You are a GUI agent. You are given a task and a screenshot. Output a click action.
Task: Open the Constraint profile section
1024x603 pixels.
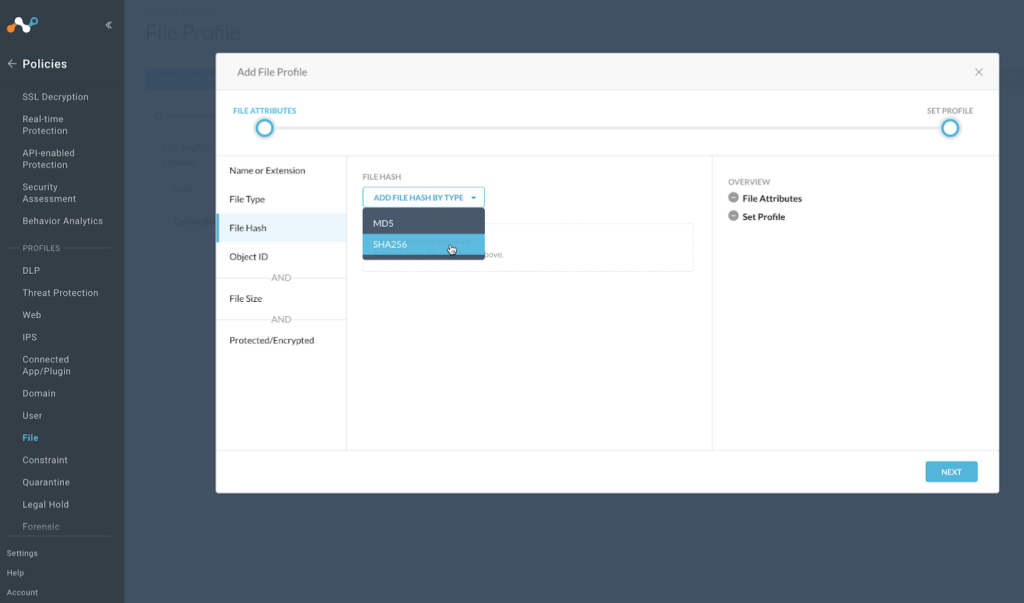coord(45,460)
